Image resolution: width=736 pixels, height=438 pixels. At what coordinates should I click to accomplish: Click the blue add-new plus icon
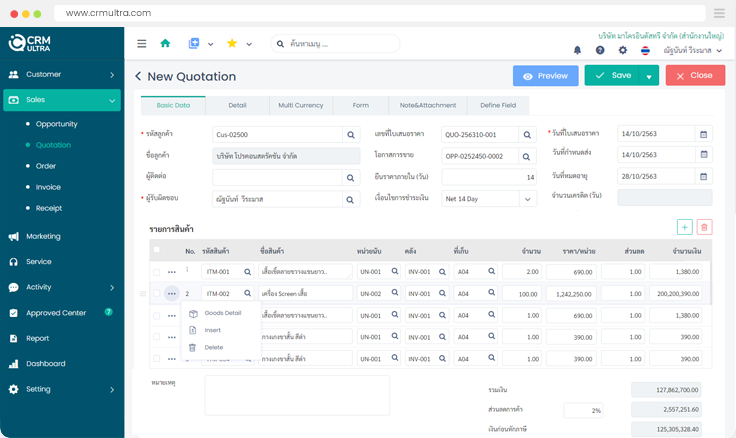pos(194,43)
